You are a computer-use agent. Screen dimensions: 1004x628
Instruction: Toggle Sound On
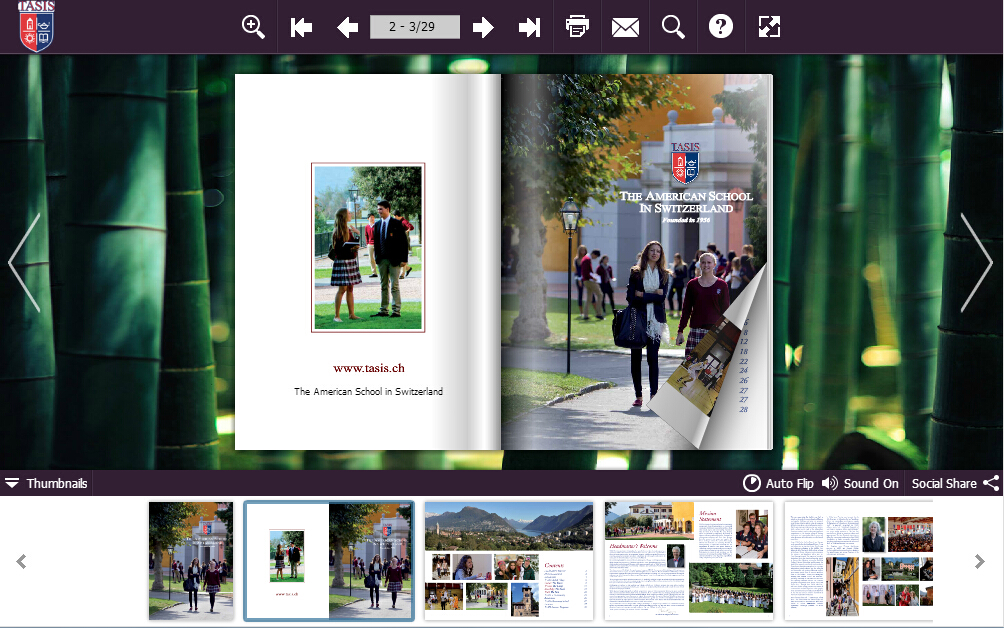860,483
